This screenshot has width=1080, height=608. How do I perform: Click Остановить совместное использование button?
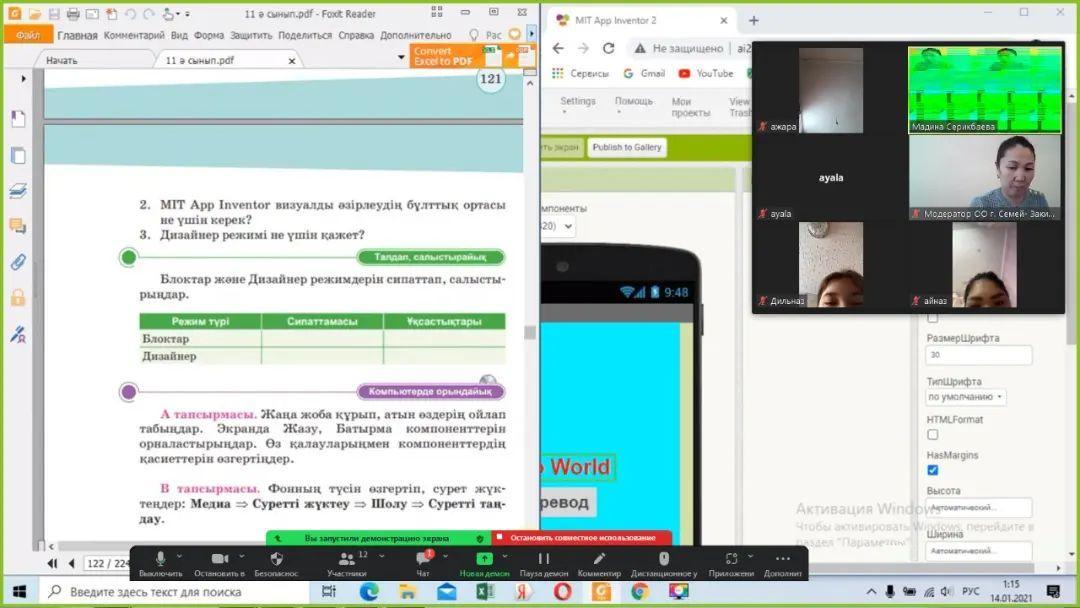point(583,538)
